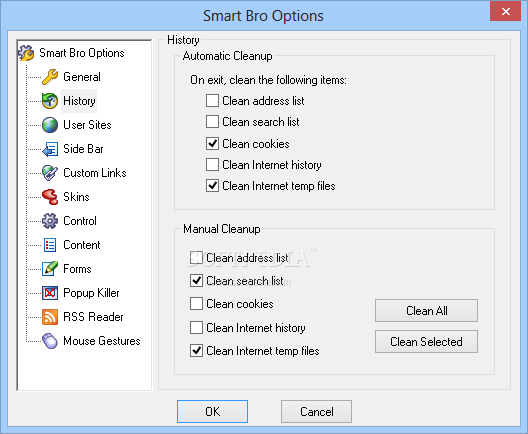528x434 pixels.
Task: Click the Side Bar arrow icon
Action: pyautogui.click(x=50, y=149)
